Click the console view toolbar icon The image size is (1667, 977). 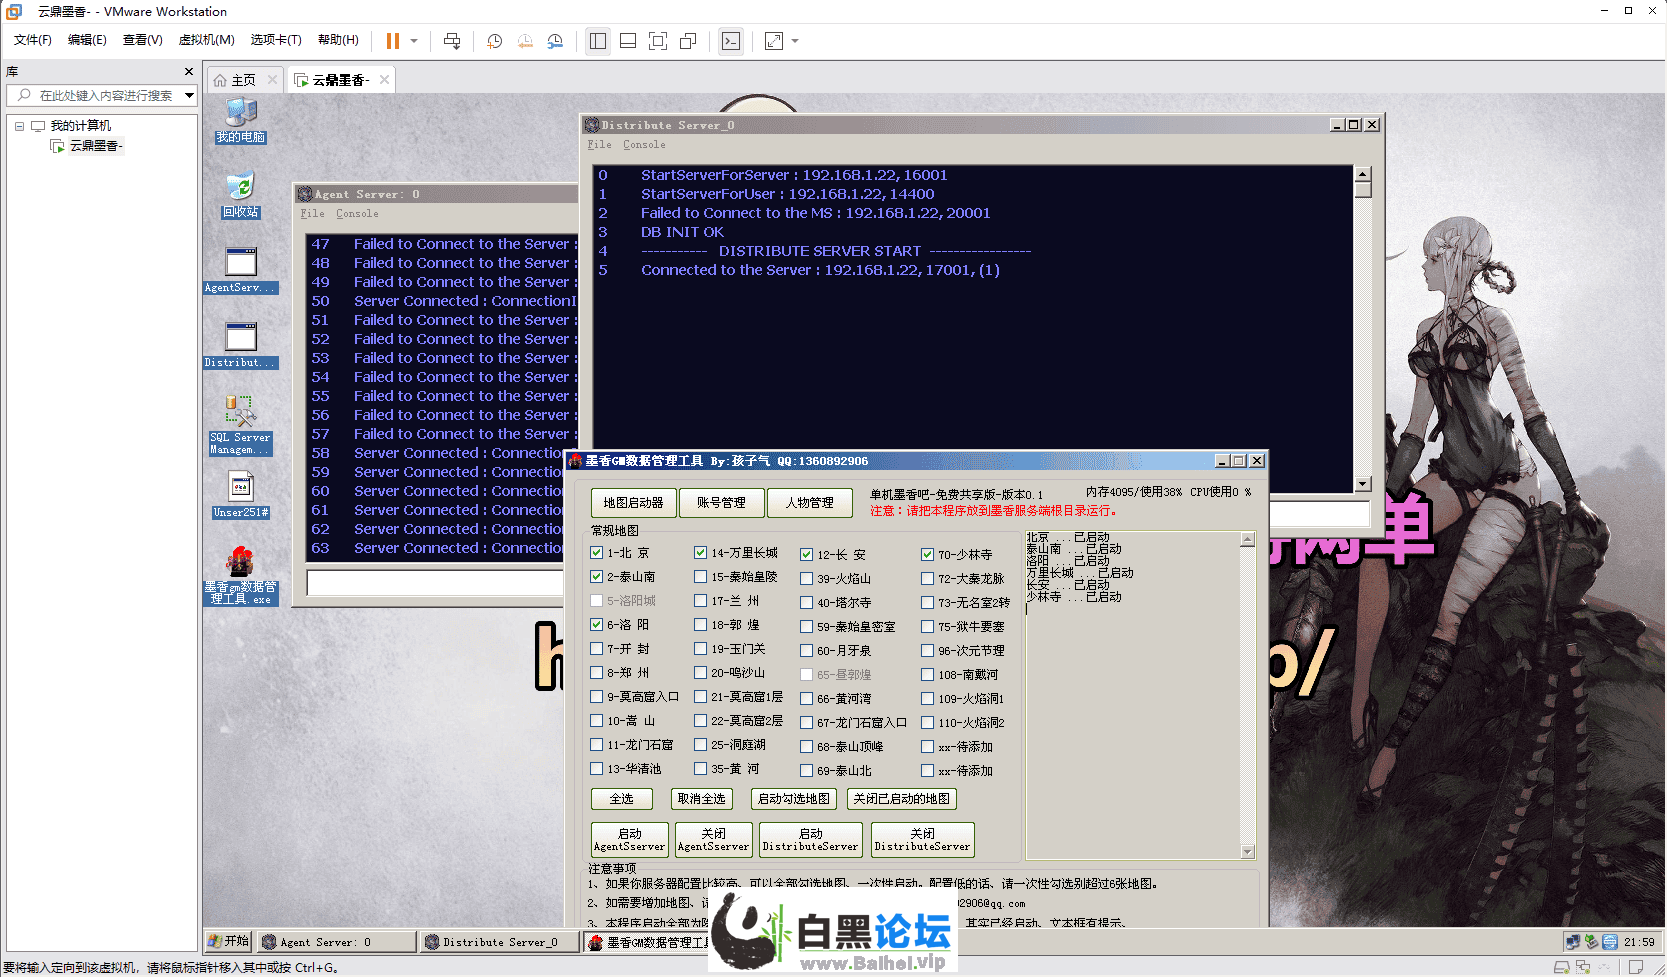click(x=731, y=41)
